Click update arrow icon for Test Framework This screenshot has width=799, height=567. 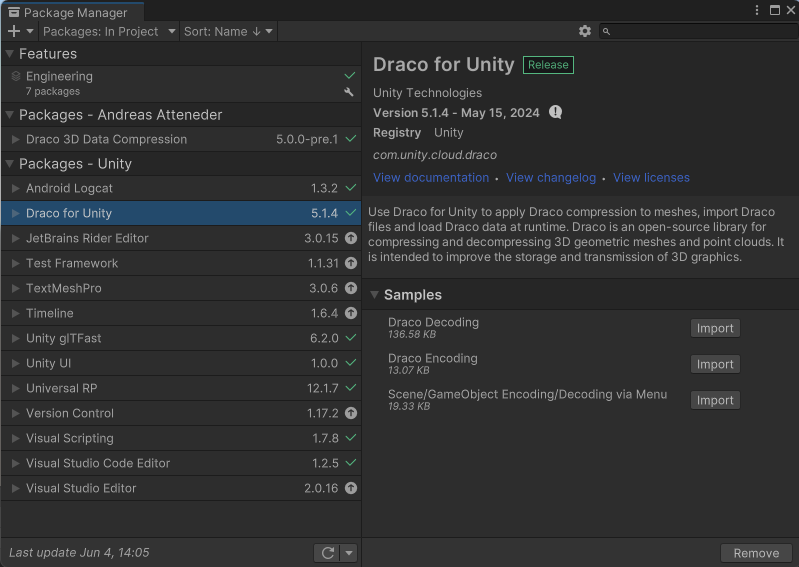pos(351,263)
